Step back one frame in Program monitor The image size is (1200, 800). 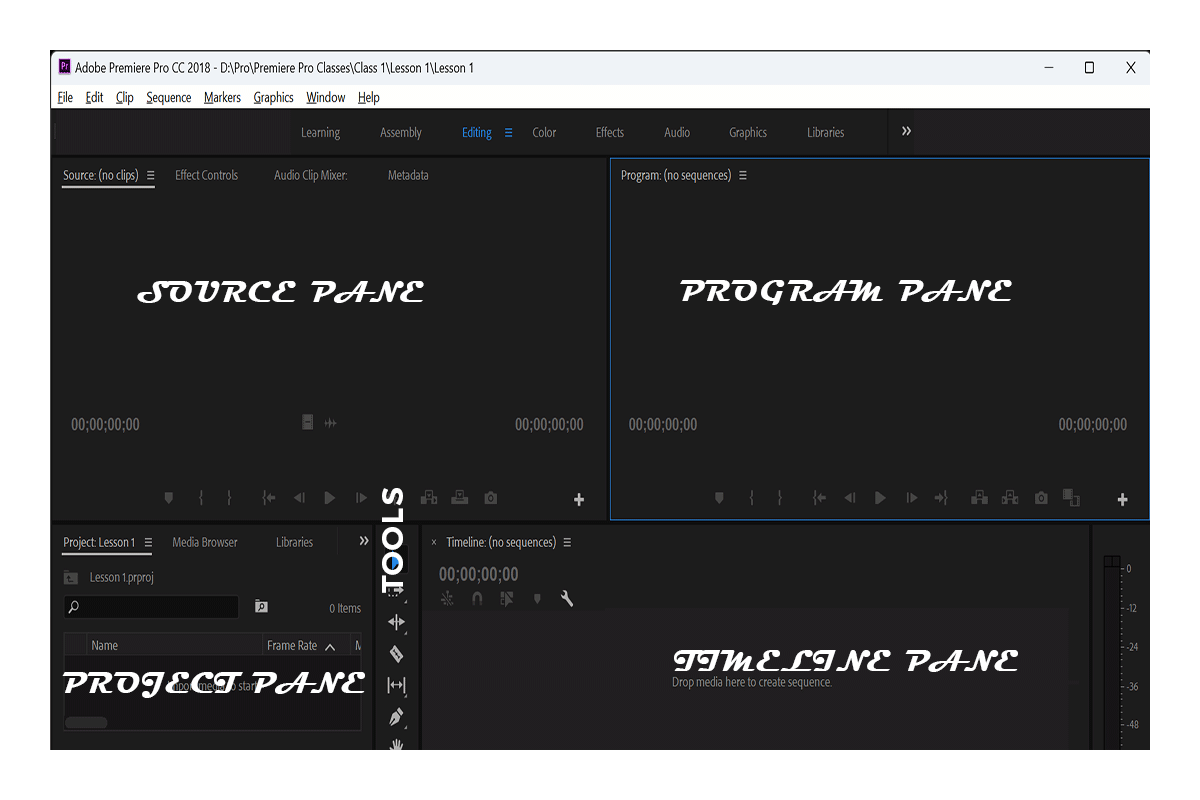click(x=850, y=498)
